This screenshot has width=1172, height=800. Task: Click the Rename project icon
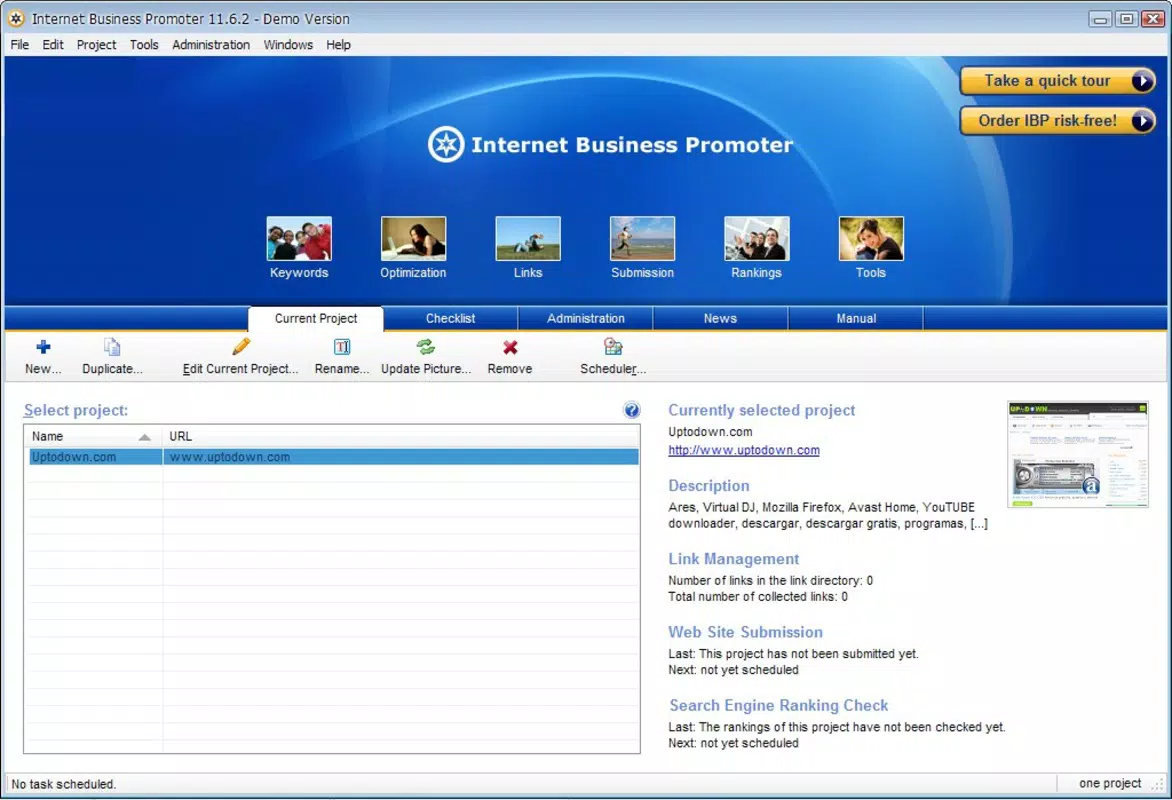pyautogui.click(x=342, y=347)
